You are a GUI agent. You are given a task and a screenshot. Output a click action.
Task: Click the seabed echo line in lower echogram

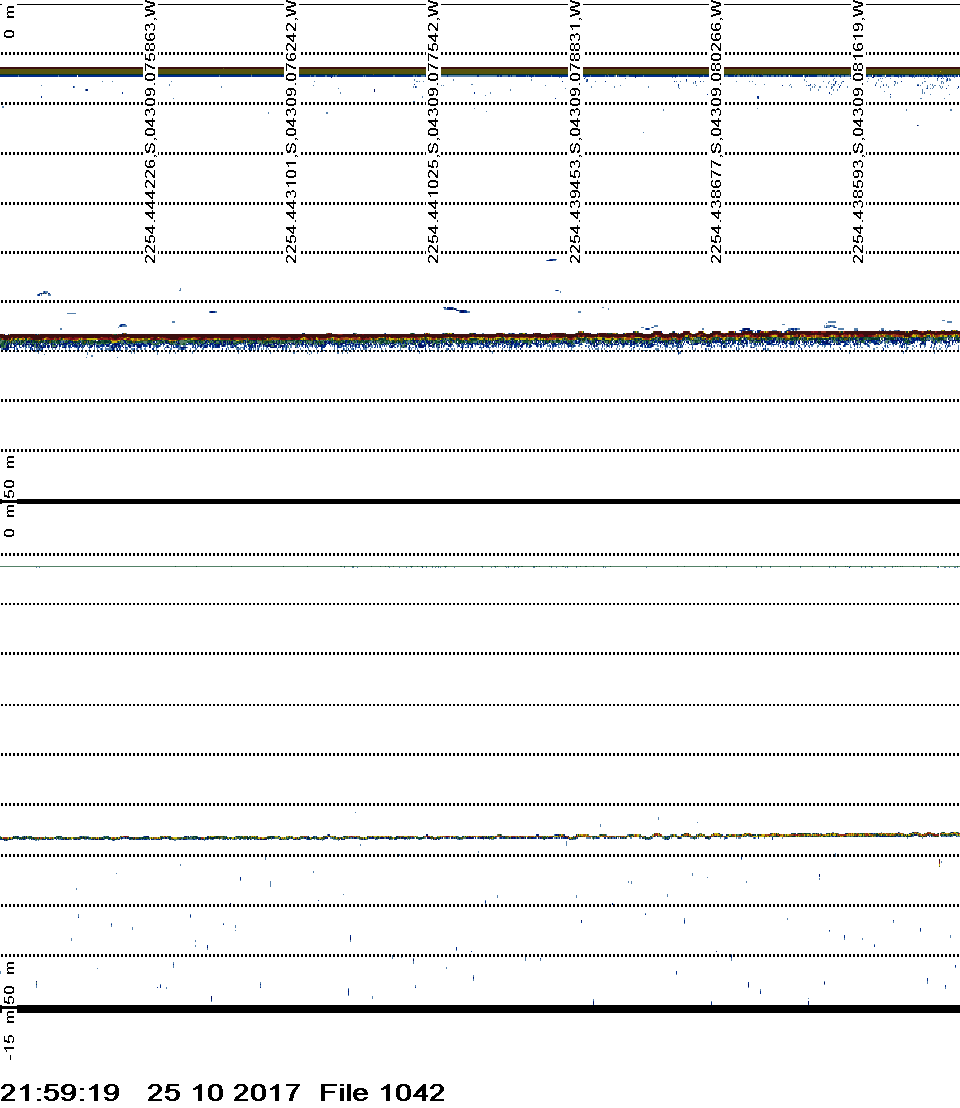tap(480, 837)
